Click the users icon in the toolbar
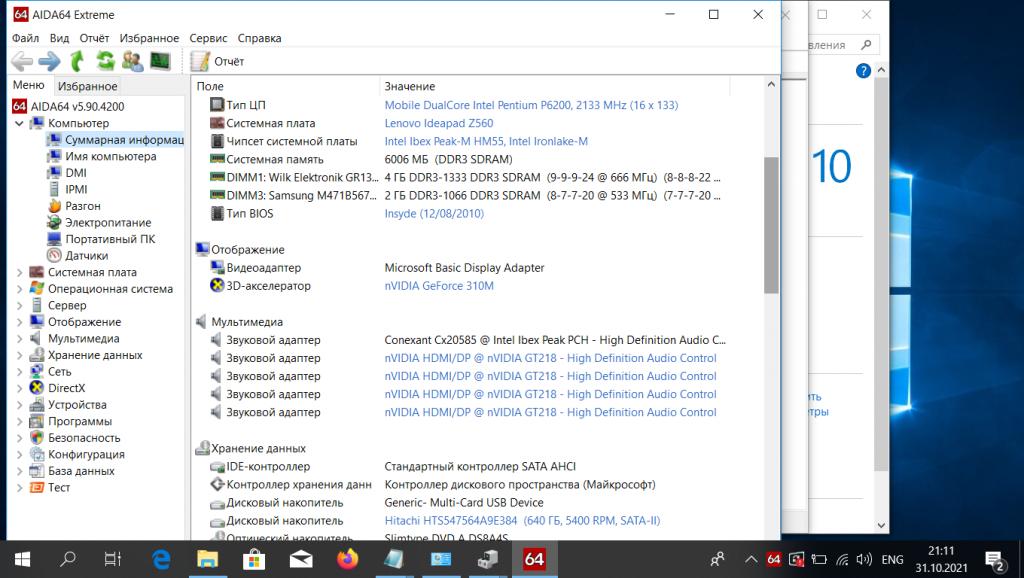Viewport: 1024px width, 578px height. click(x=133, y=61)
